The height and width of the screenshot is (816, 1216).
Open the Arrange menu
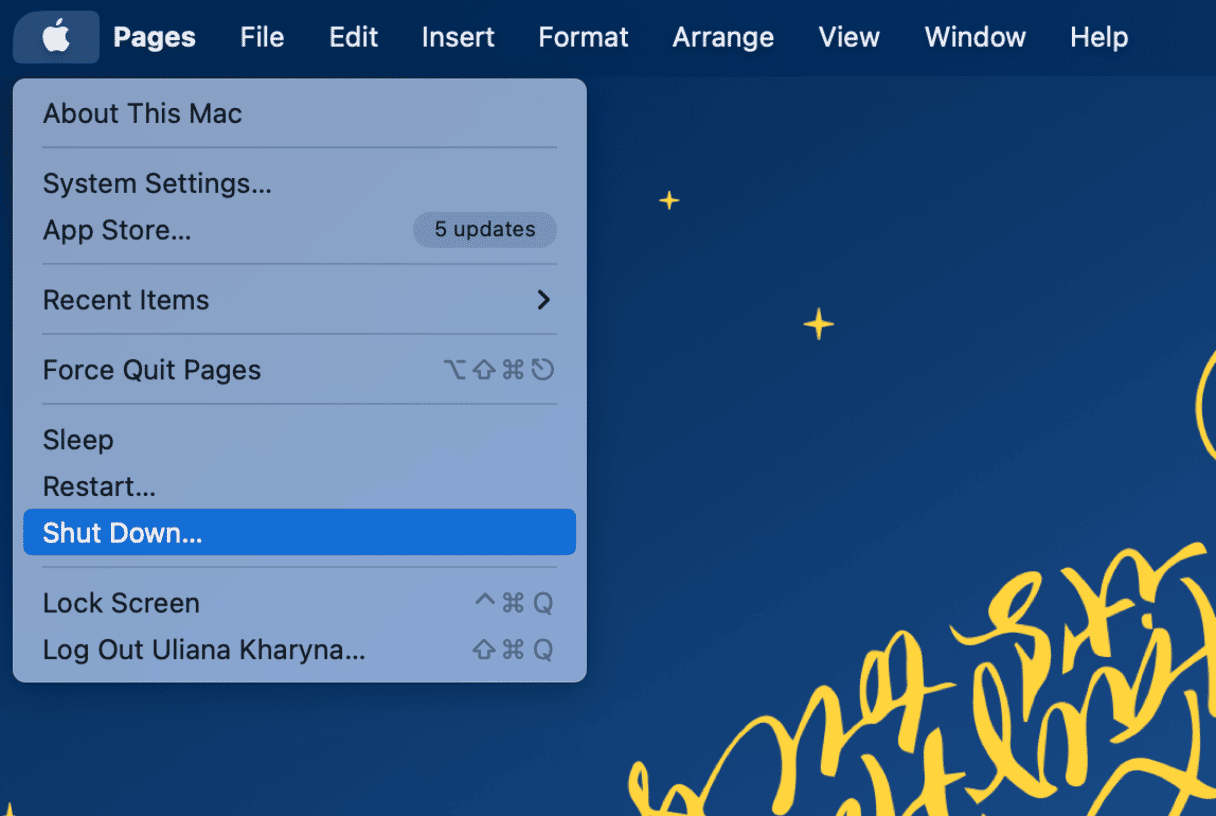click(x=723, y=38)
